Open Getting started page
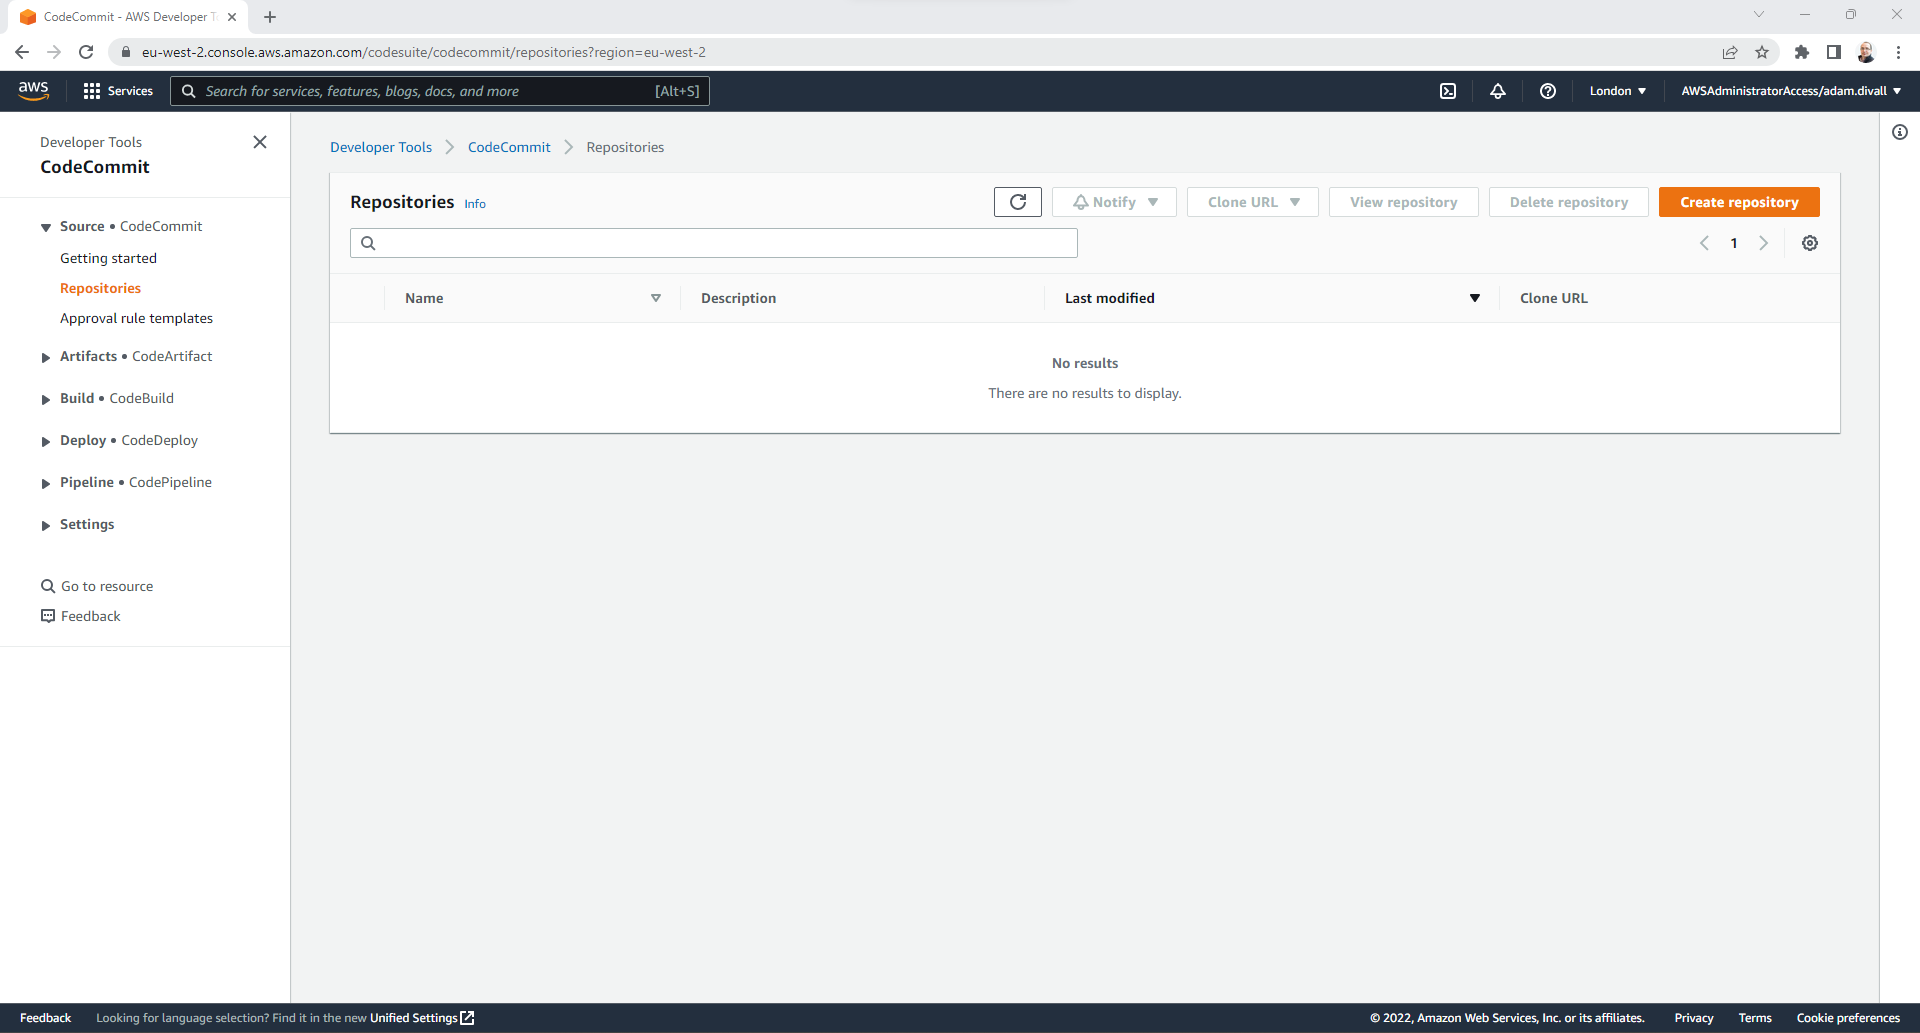Screen dimensions: 1920x1033 click(x=108, y=258)
